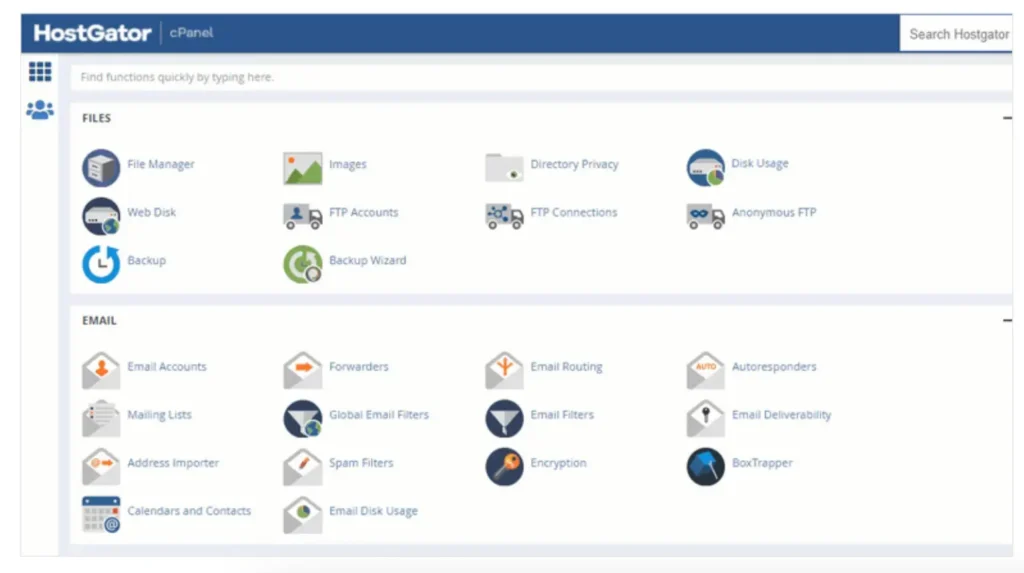
Task: Click the Spam Filters icon
Action: point(302,467)
